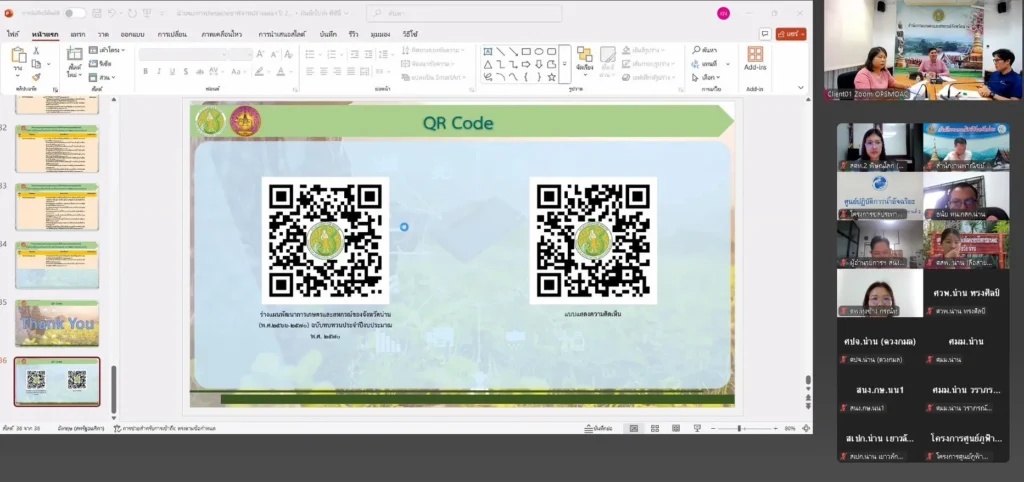Decrease font size

point(274,54)
